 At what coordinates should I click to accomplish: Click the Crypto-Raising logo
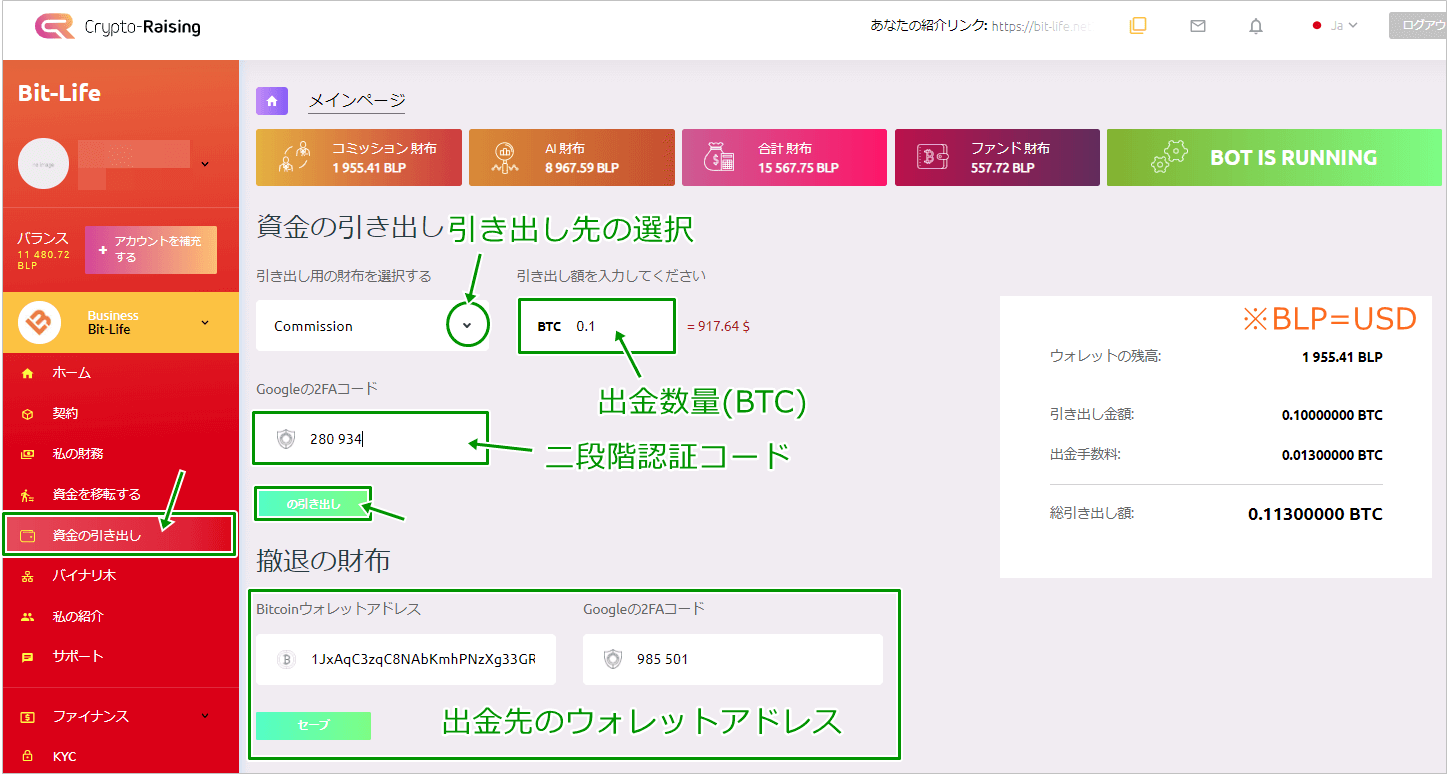(x=118, y=27)
